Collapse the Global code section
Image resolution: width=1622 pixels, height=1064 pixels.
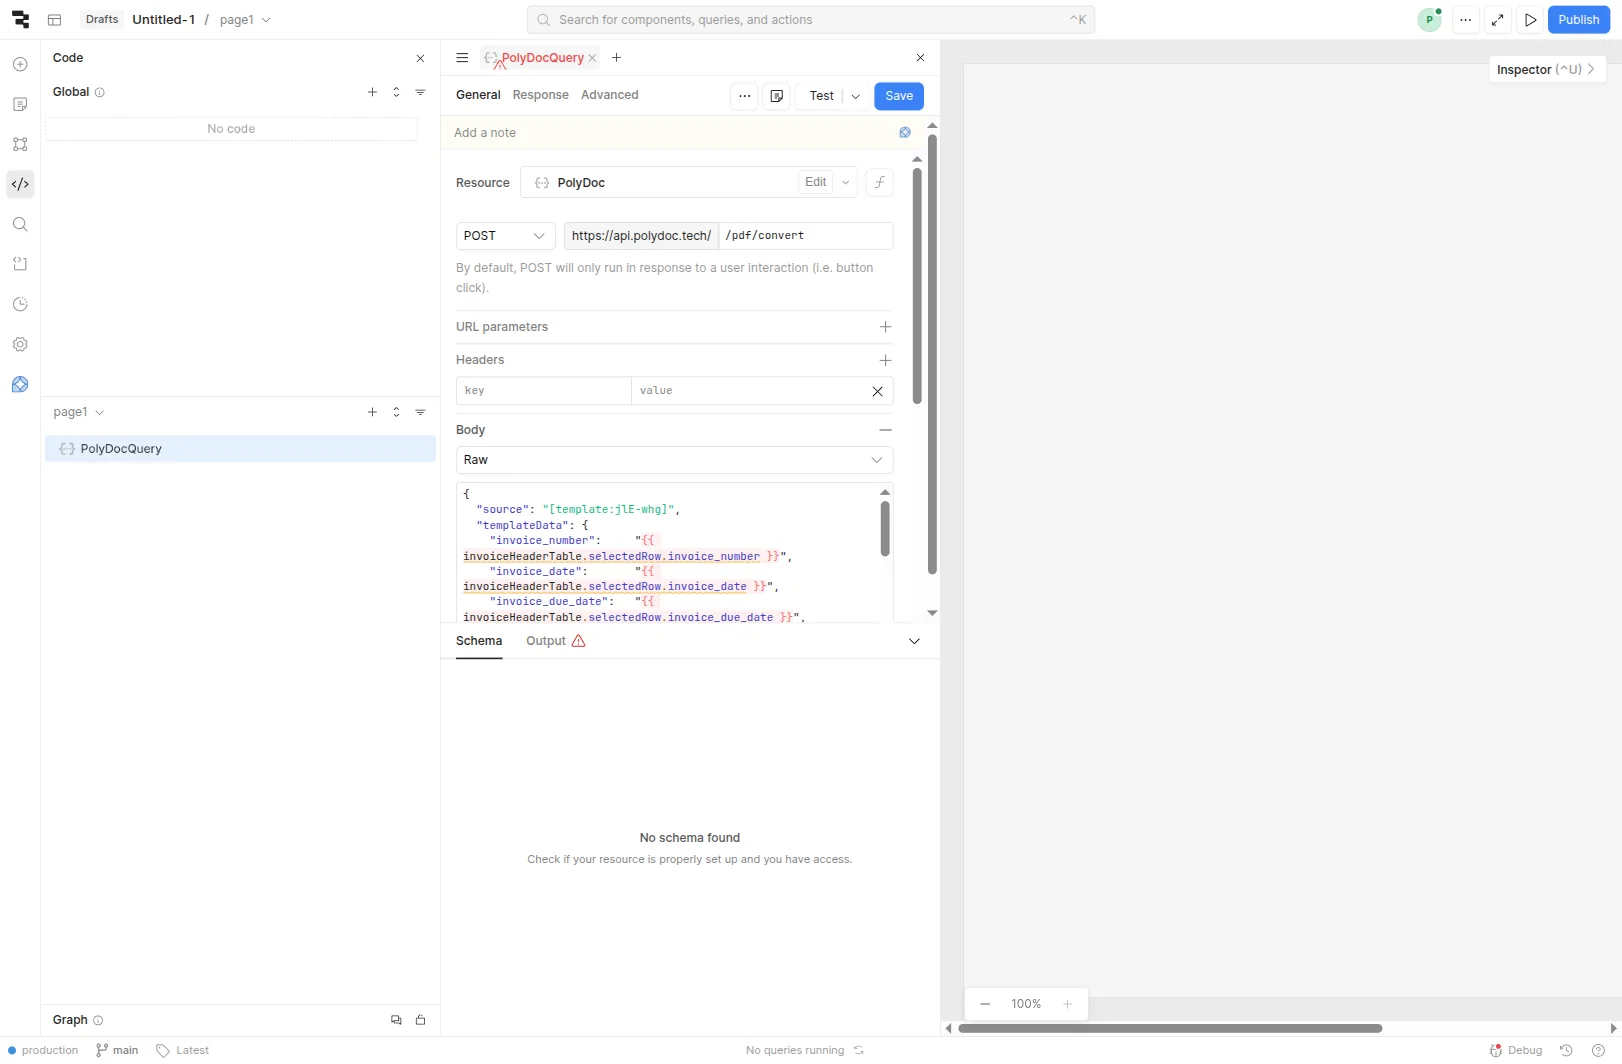click(396, 92)
